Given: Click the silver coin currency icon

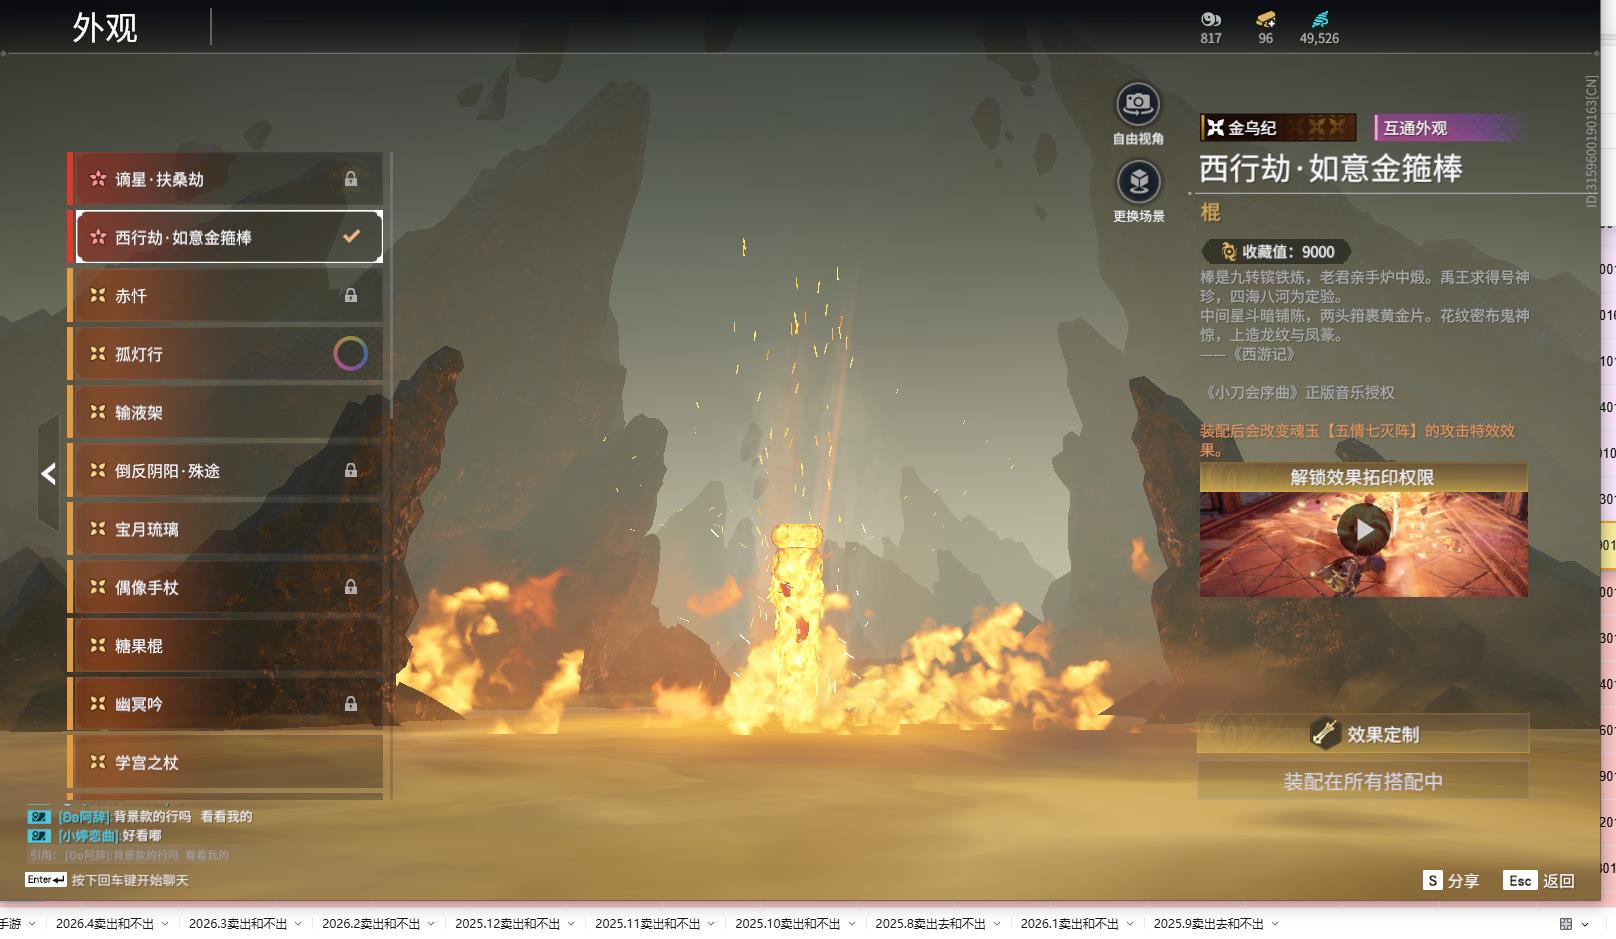Looking at the screenshot, I should click(x=1210, y=19).
